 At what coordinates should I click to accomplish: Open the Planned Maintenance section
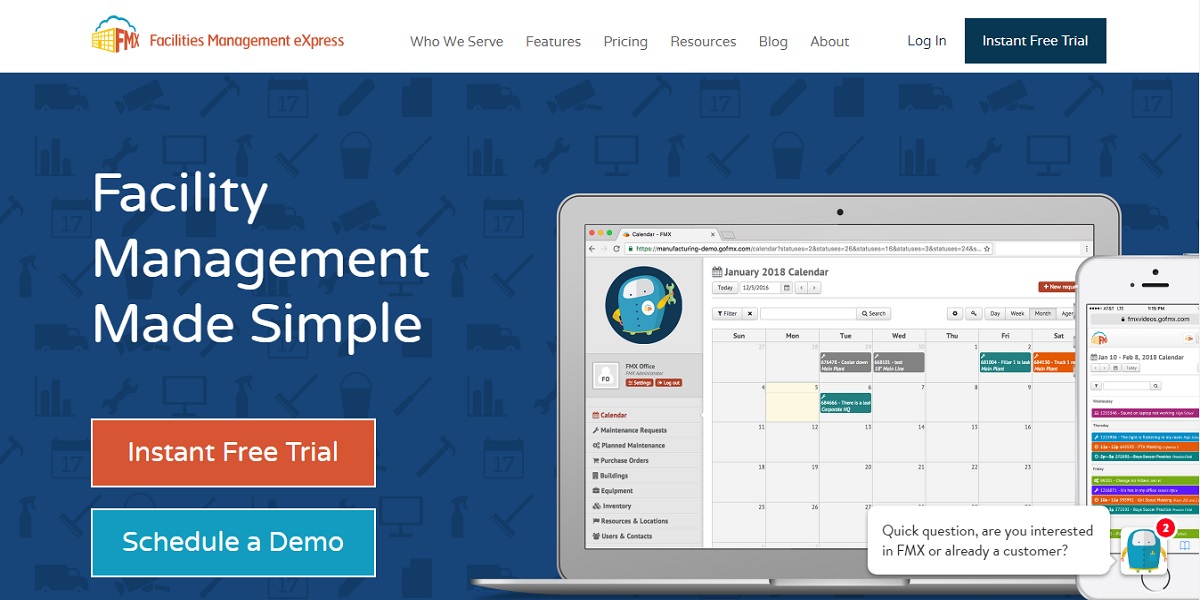(x=631, y=445)
